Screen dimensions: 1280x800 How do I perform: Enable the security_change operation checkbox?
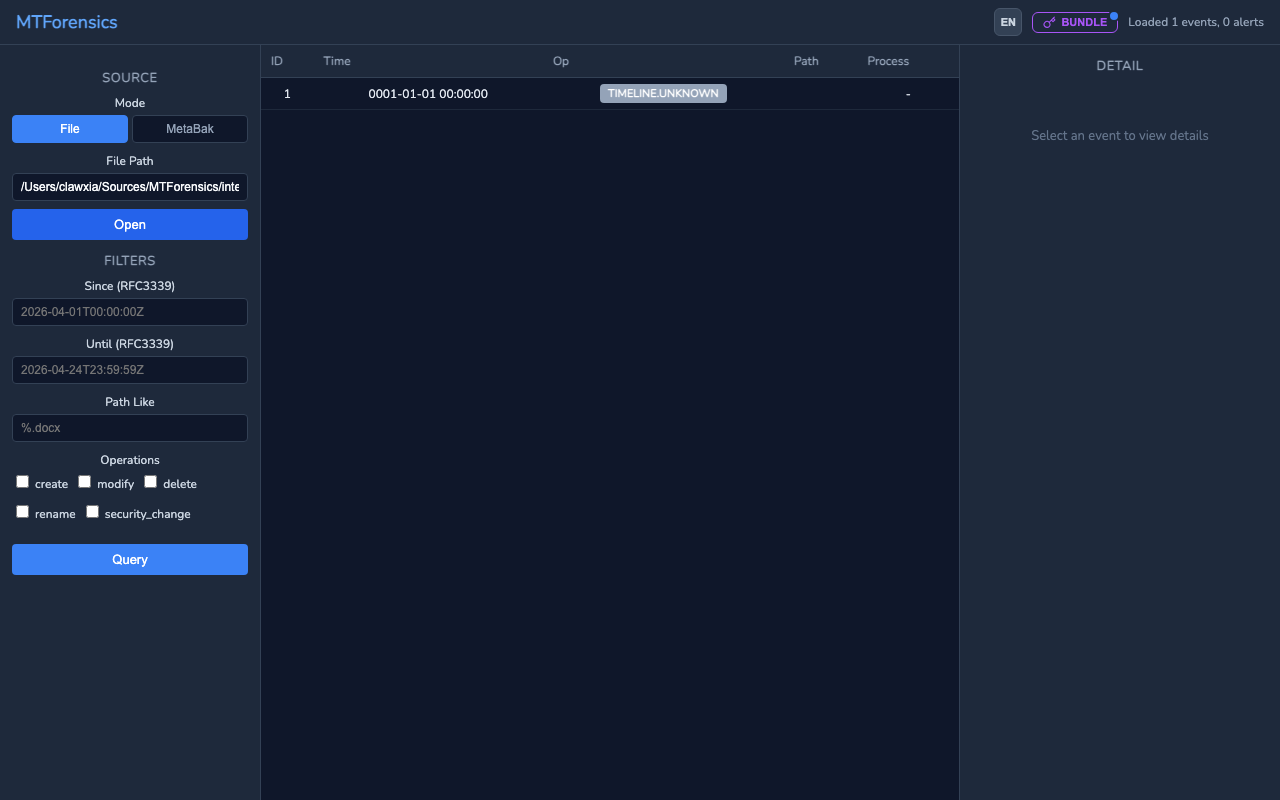93,512
